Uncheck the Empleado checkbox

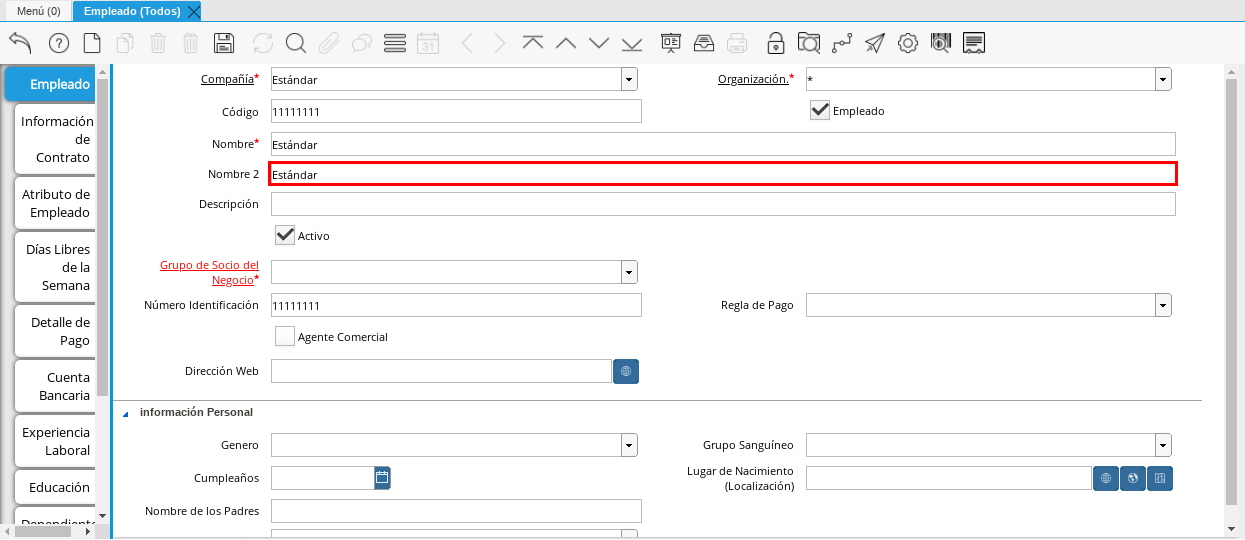[820, 110]
